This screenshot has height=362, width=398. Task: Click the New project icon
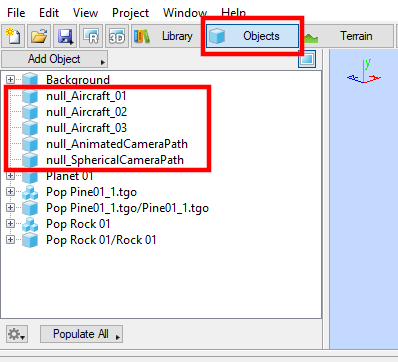(x=13, y=36)
